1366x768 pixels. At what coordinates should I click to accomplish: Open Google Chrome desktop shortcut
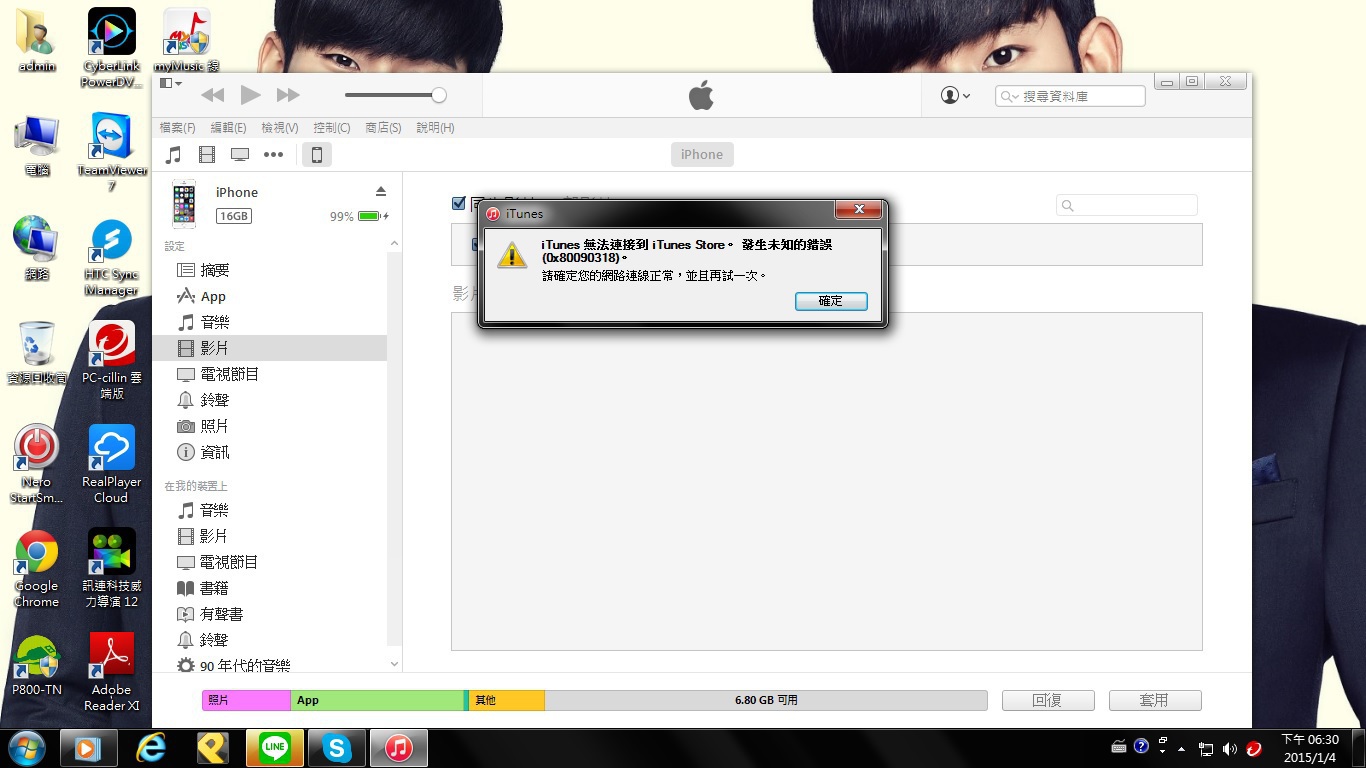click(x=36, y=568)
